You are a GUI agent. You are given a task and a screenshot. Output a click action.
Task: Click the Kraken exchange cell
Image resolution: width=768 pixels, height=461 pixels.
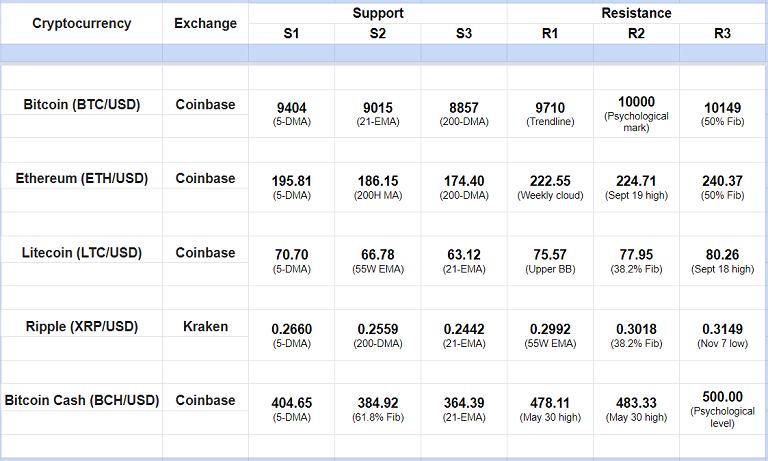coord(205,326)
